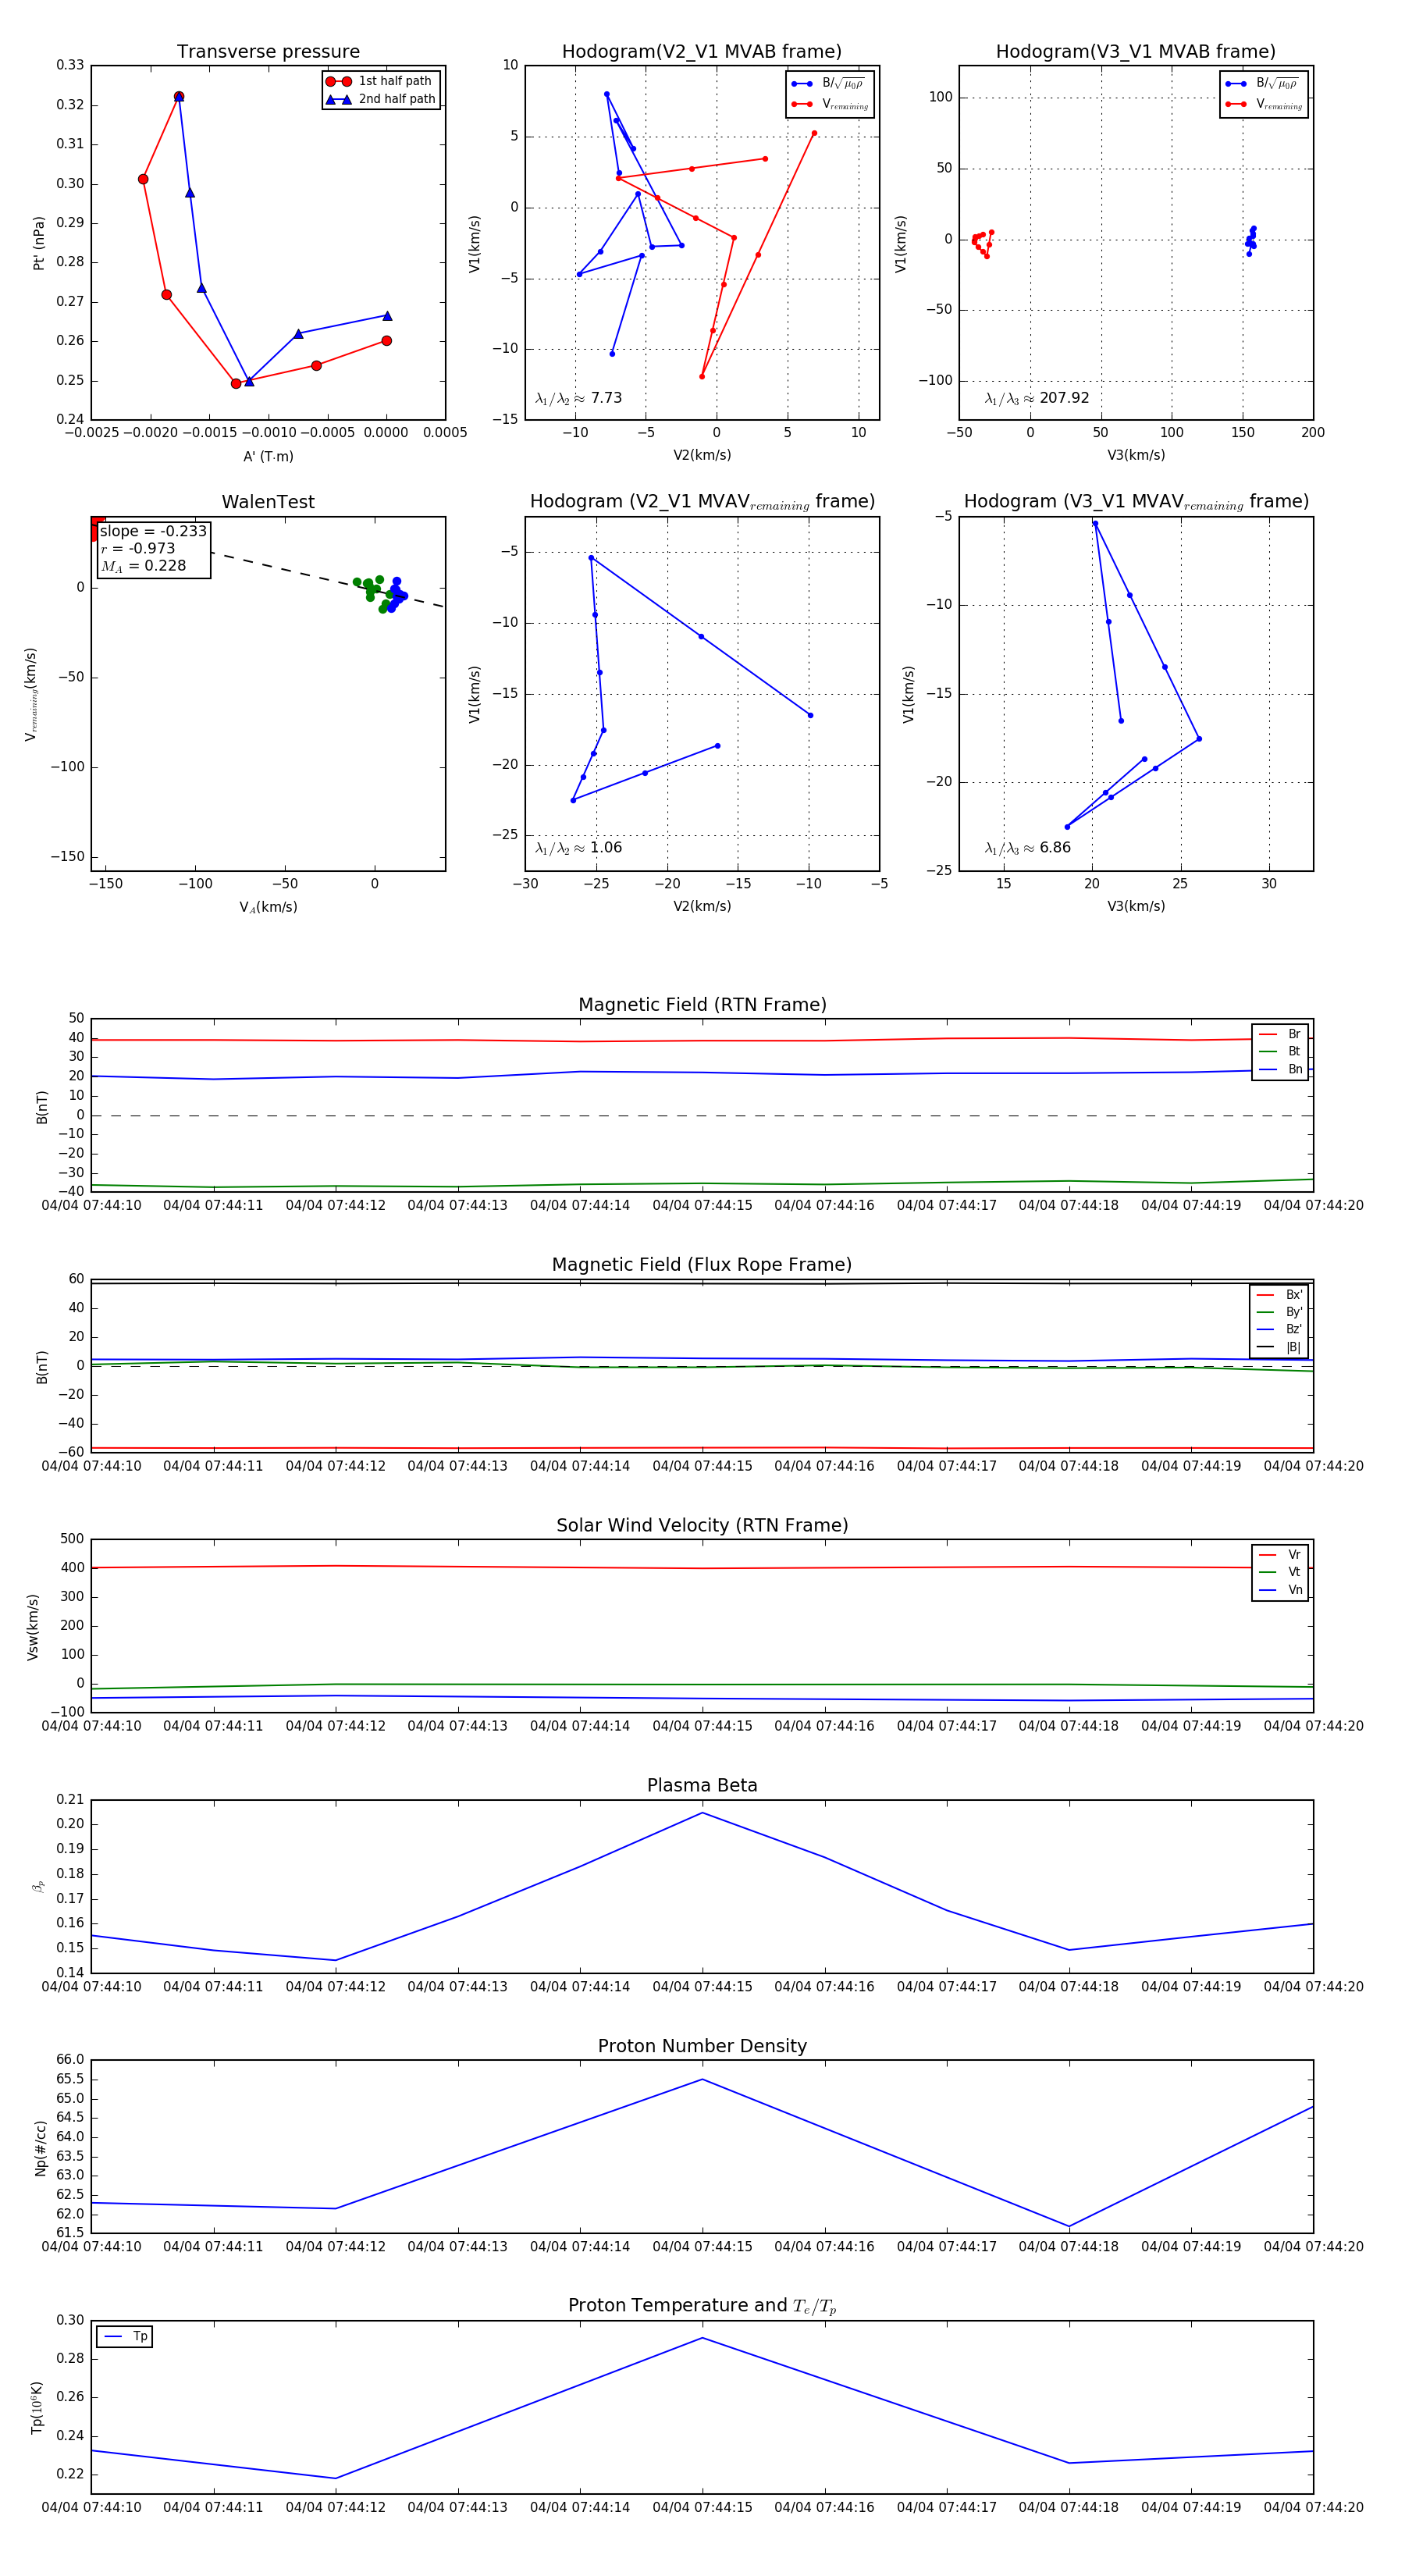This screenshot has width=1405, height=2576.
Task: Click the peak of the Plasma Beta curve
Action: pyautogui.click(x=702, y=1812)
